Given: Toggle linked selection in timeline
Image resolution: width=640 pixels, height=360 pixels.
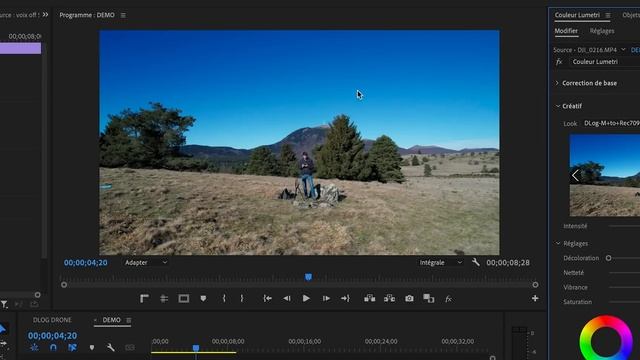Looking at the screenshot, I should (x=72, y=347).
